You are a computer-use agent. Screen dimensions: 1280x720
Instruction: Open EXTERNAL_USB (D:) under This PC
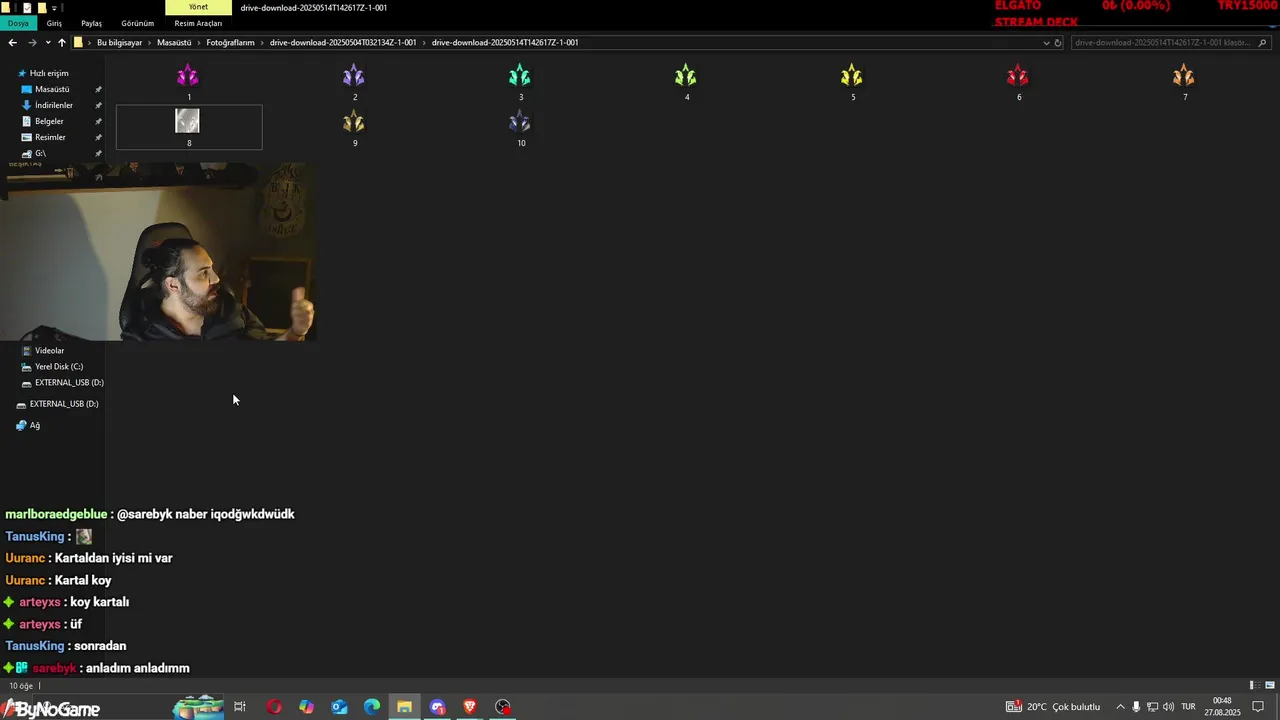69,383
